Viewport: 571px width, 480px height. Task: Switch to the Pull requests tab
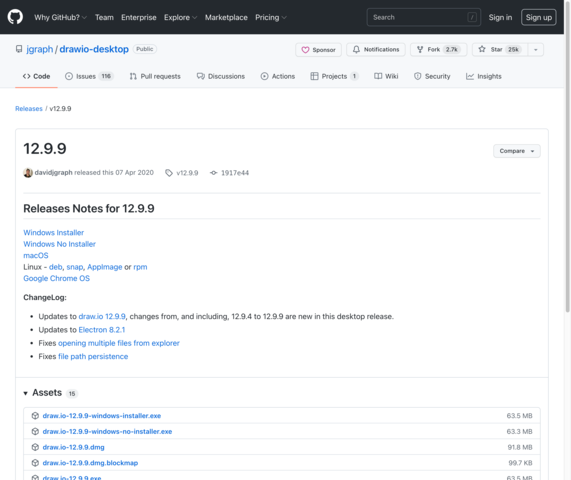point(155,76)
